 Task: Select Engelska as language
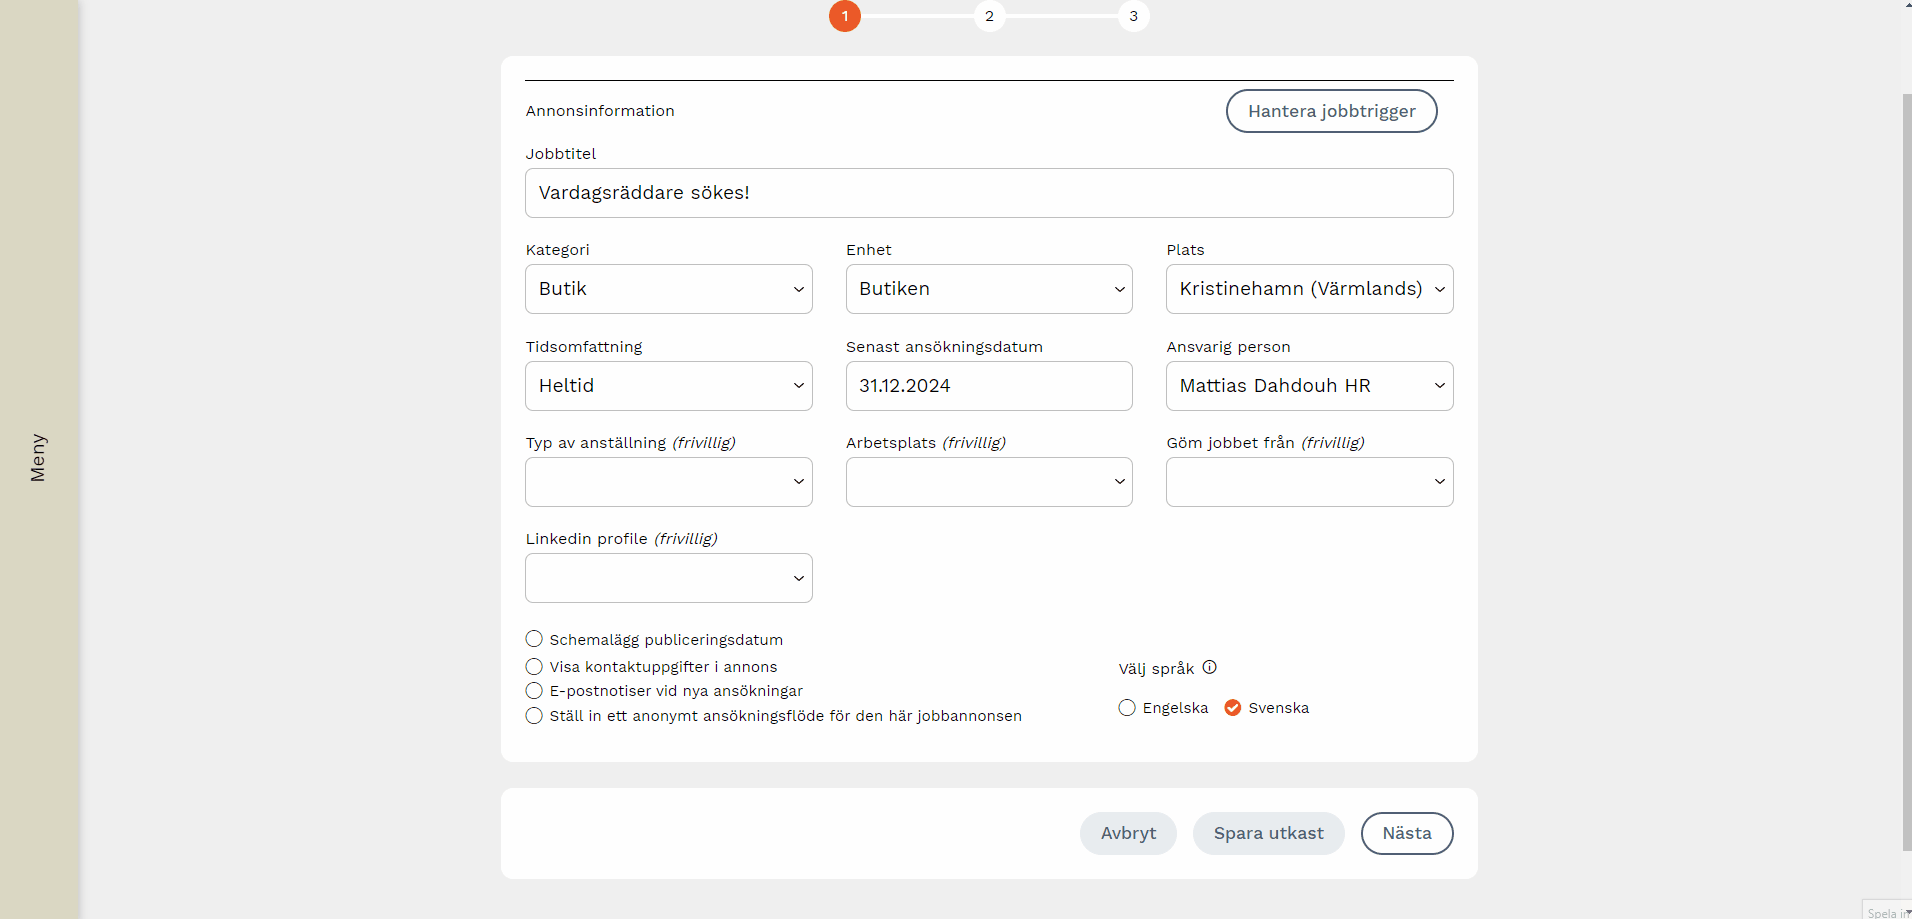(1127, 708)
